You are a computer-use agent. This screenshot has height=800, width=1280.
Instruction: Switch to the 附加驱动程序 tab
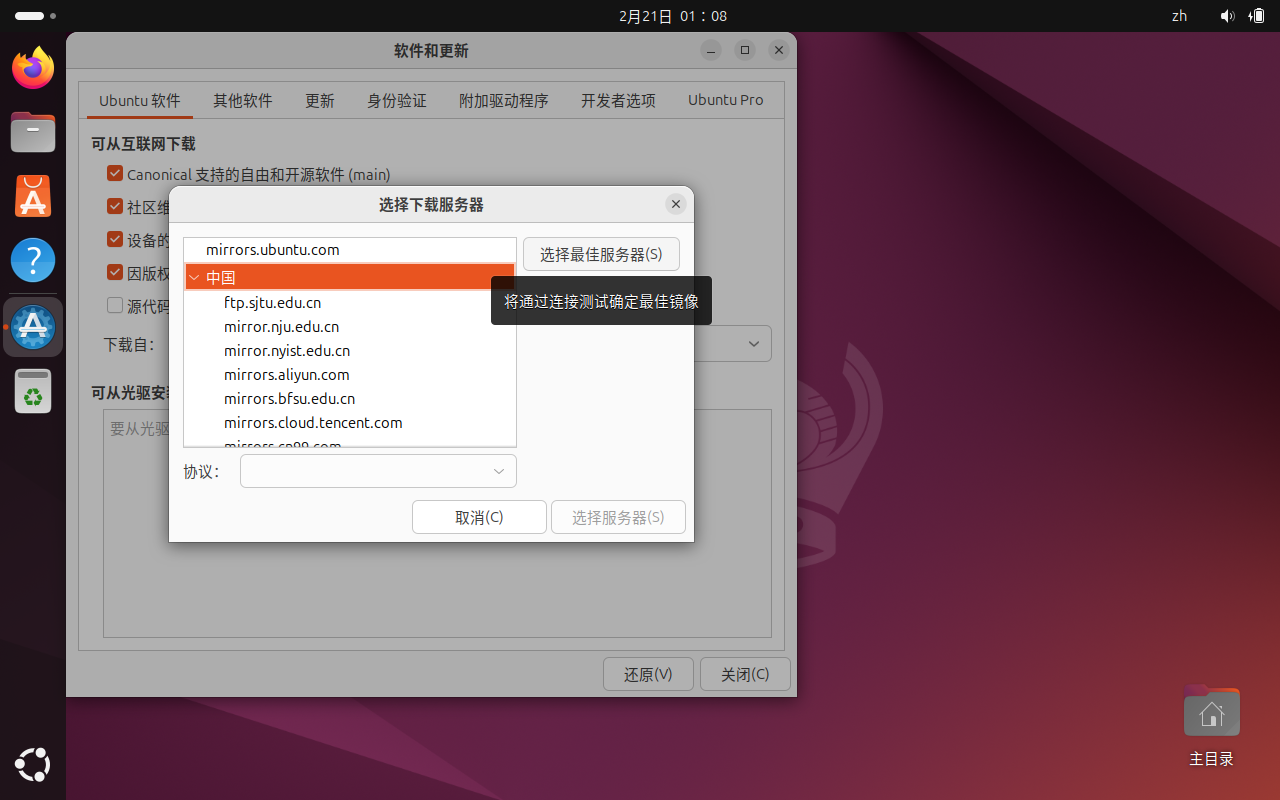503,101
